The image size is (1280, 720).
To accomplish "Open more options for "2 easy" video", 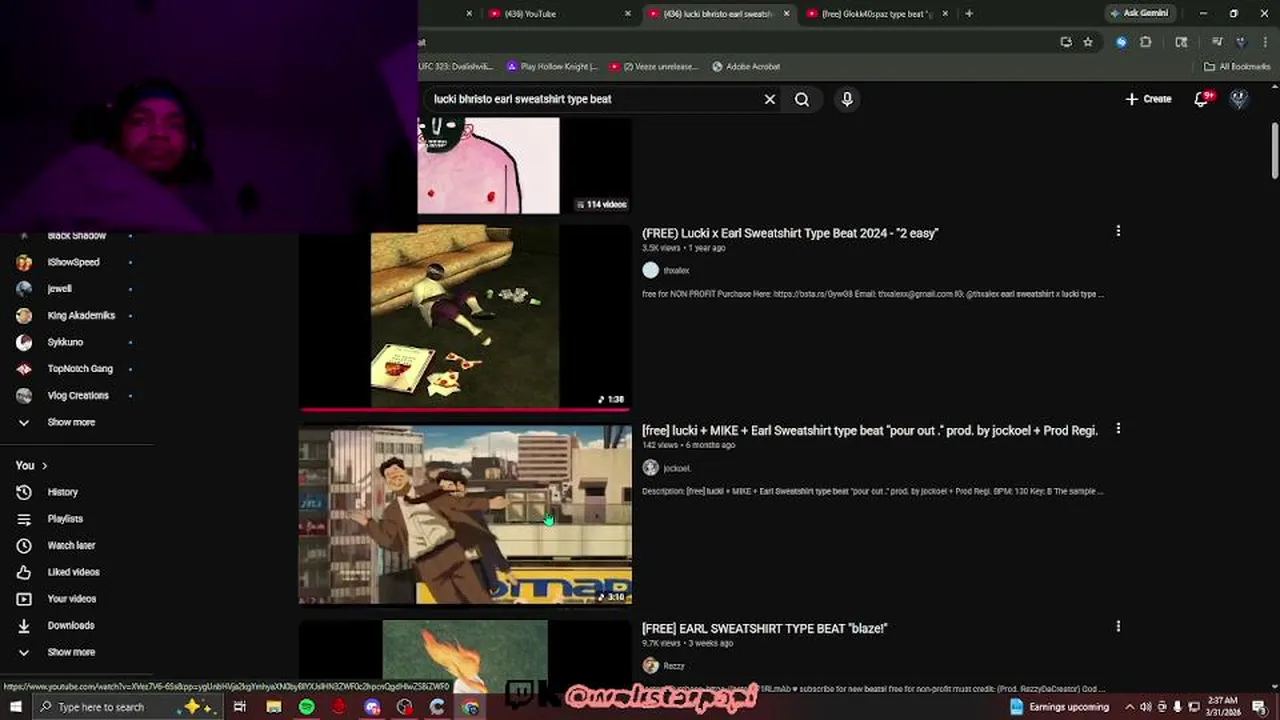I will 1118,231.
